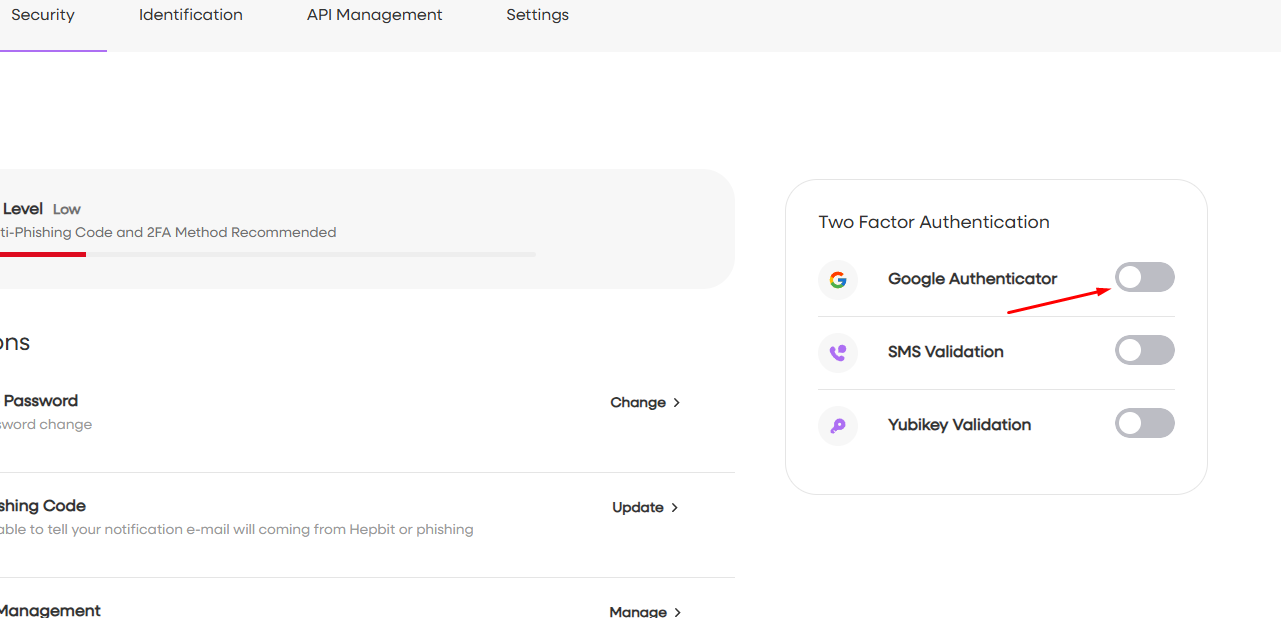Viewport: 1281px width, 618px height.
Task: Select the Security tab
Action: [x=43, y=15]
